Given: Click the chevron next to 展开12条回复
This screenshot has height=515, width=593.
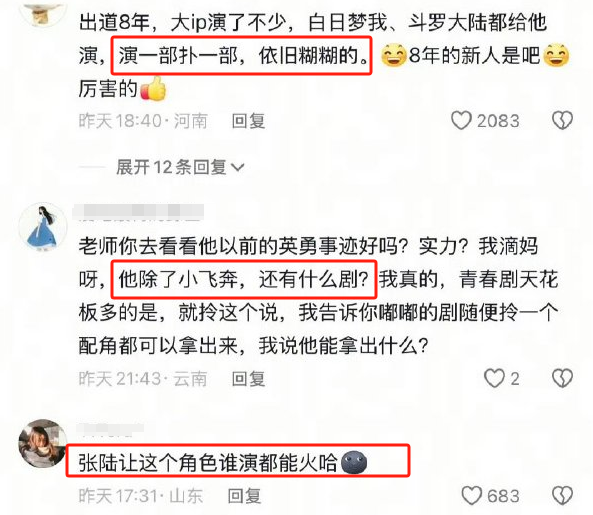Looking at the screenshot, I should click(x=238, y=167).
